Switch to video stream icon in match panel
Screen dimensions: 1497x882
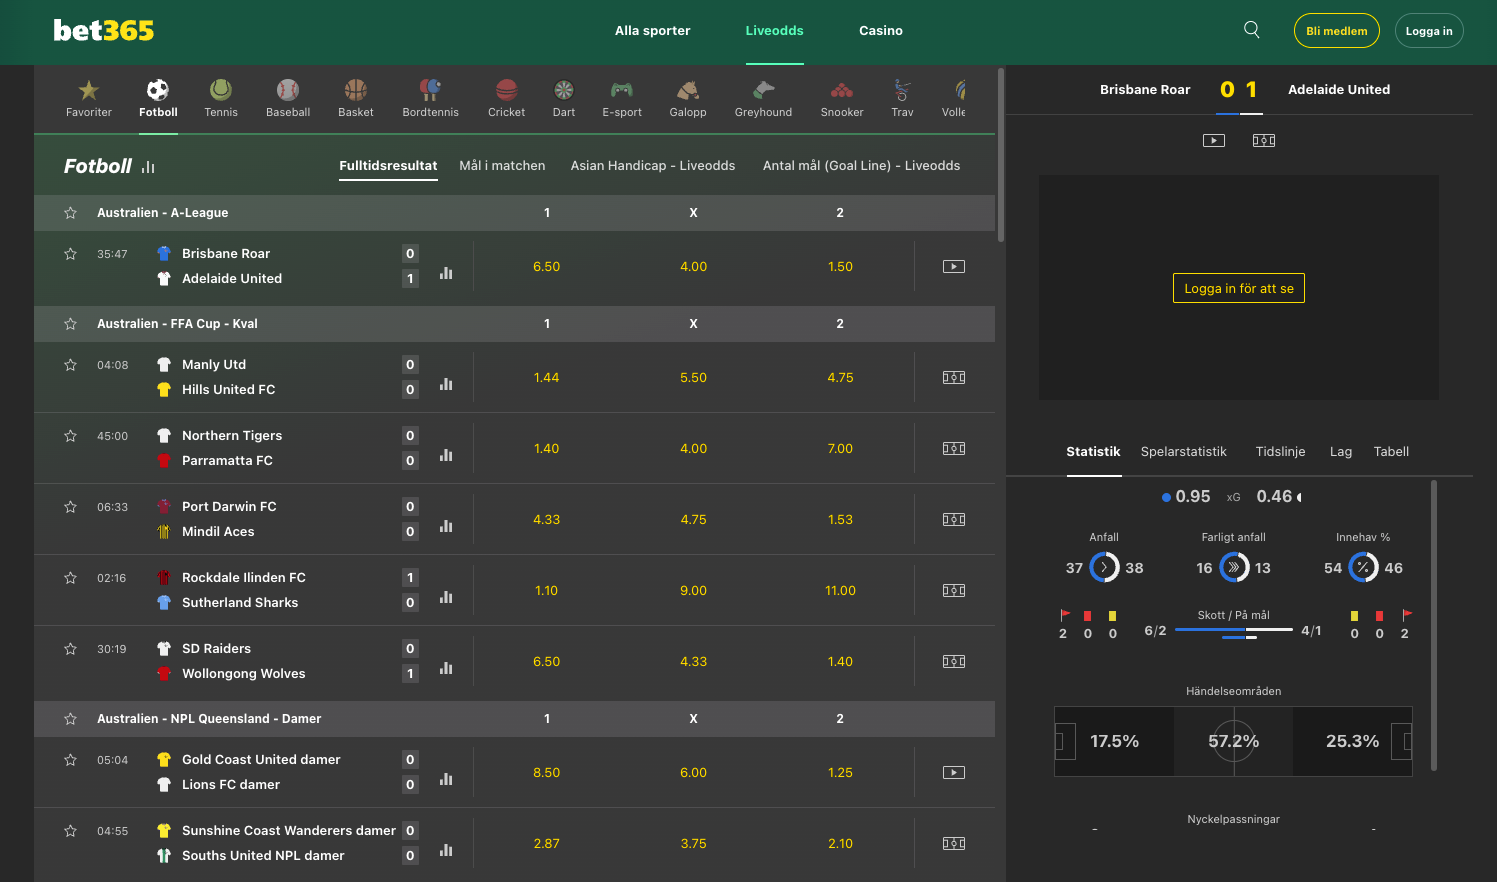pyautogui.click(x=1214, y=140)
